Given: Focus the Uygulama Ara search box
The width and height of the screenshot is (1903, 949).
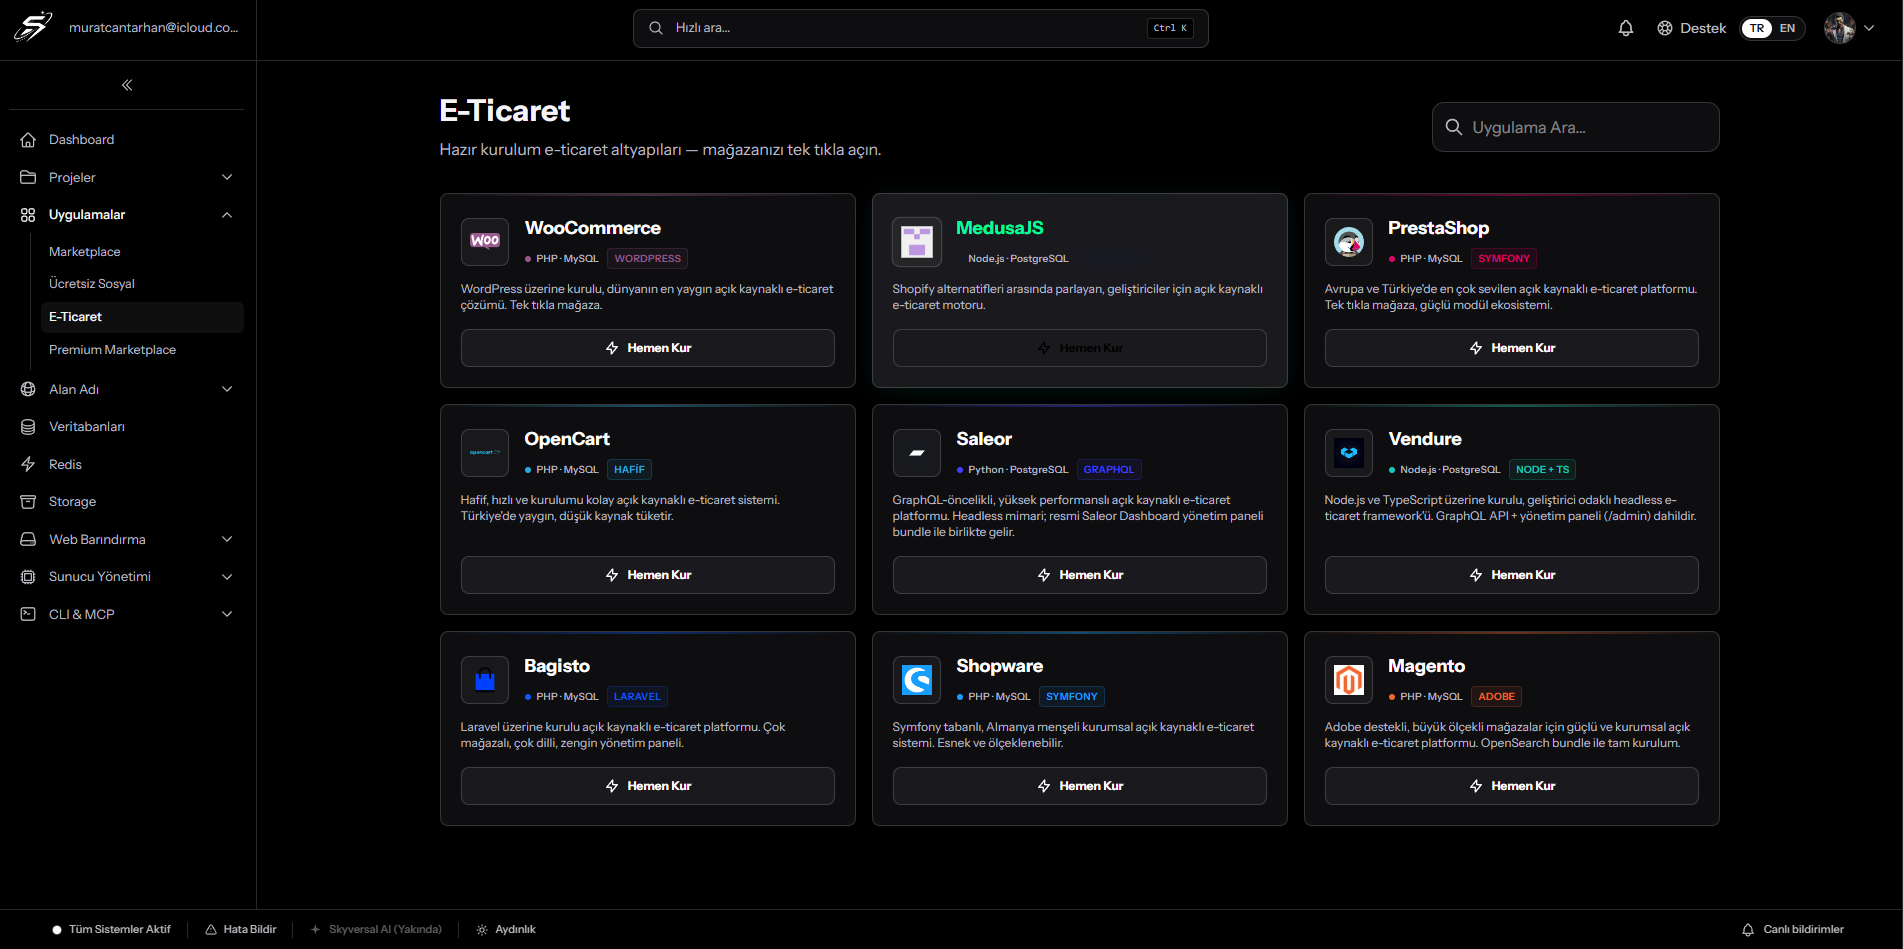Looking at the screenshot, I should tap(1576, 127).
